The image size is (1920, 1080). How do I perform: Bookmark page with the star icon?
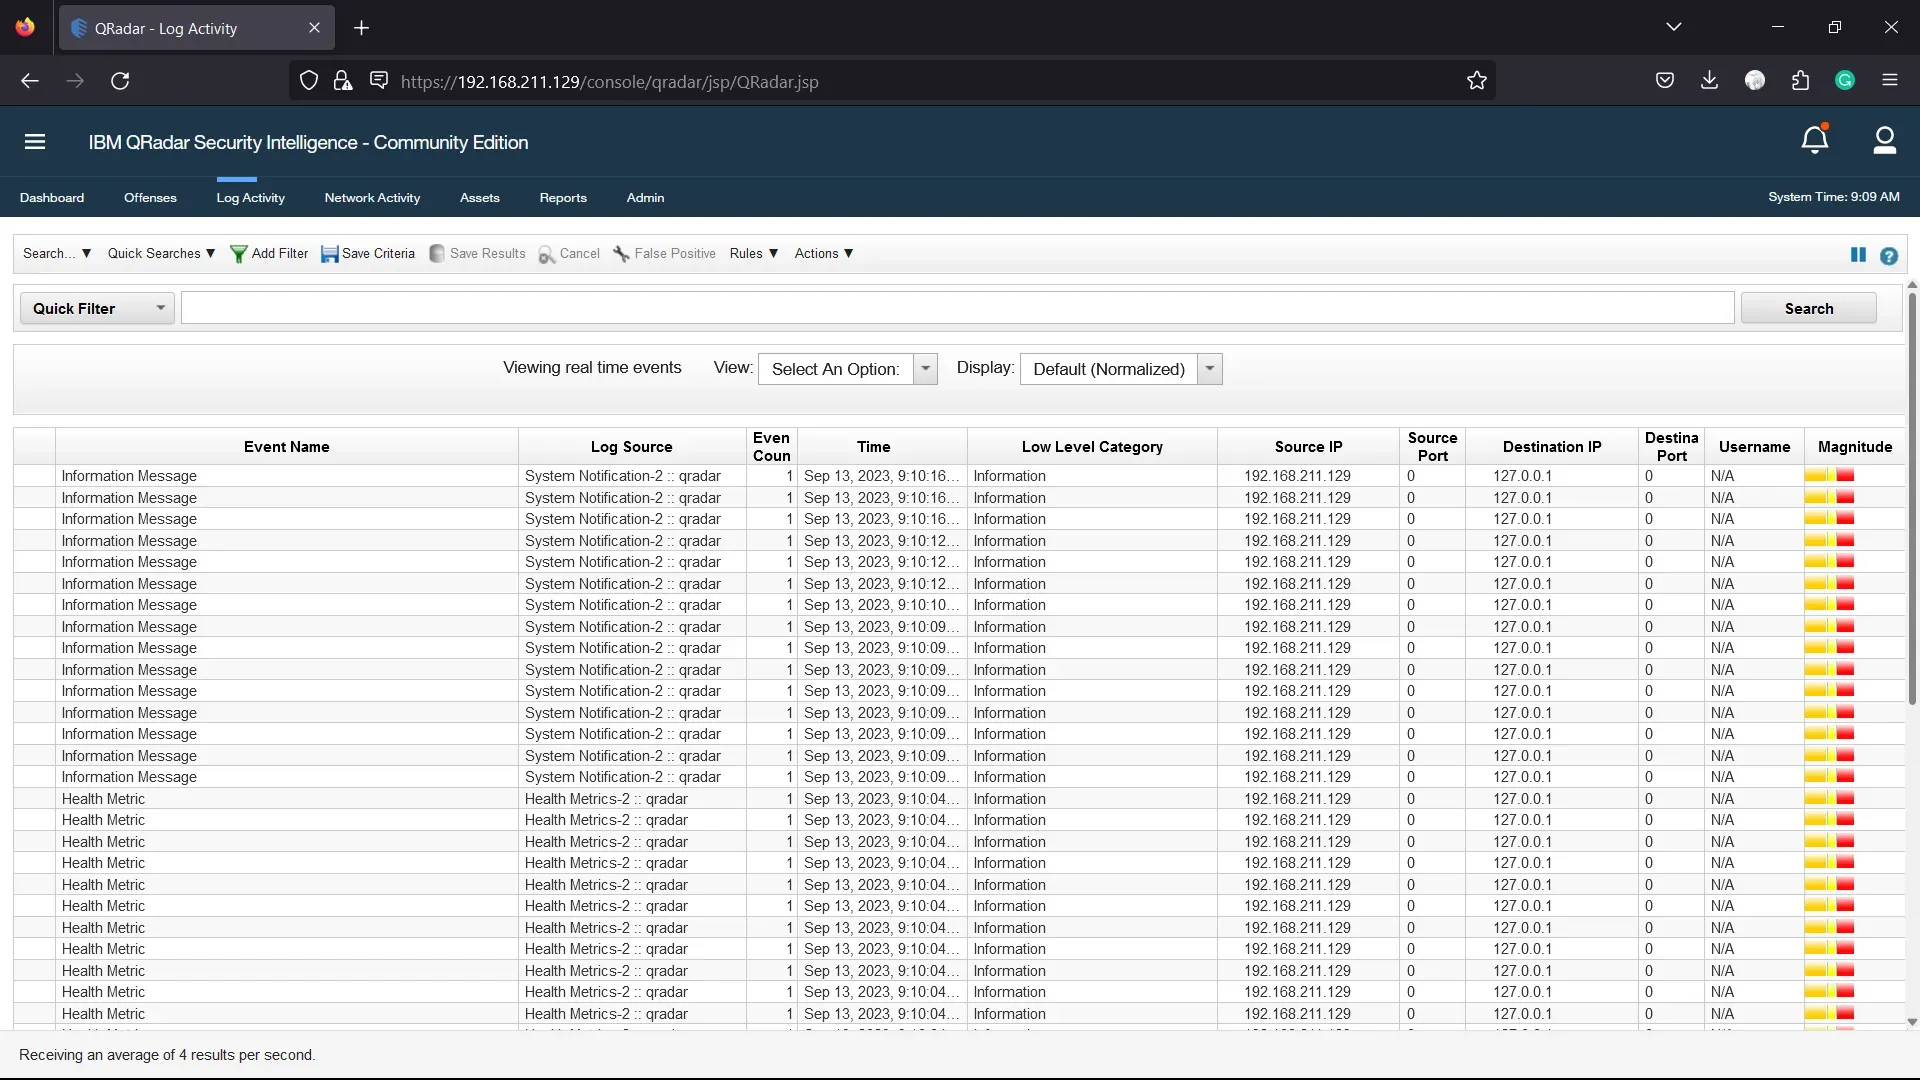(1476, 81)
